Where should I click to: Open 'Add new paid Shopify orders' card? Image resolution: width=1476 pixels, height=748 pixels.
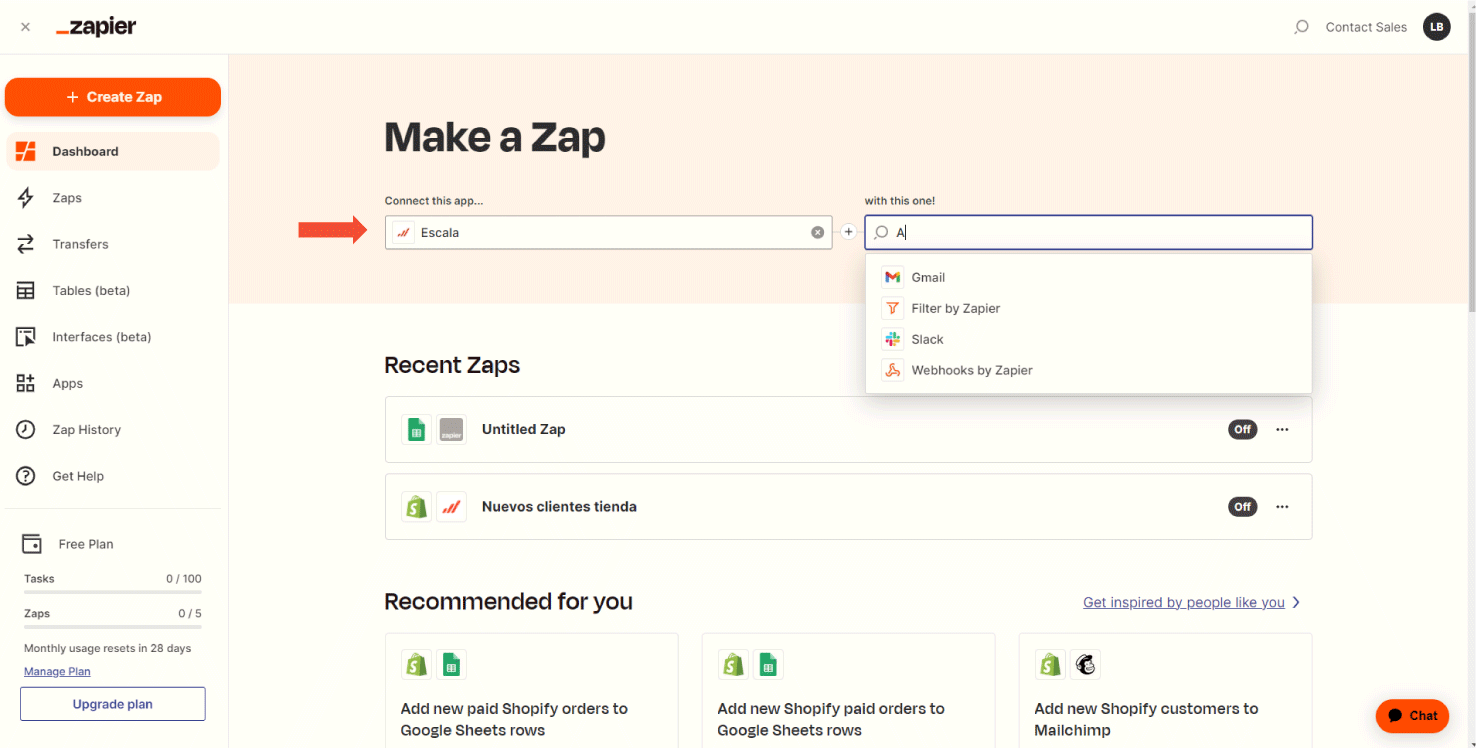(x=532, y=690)
